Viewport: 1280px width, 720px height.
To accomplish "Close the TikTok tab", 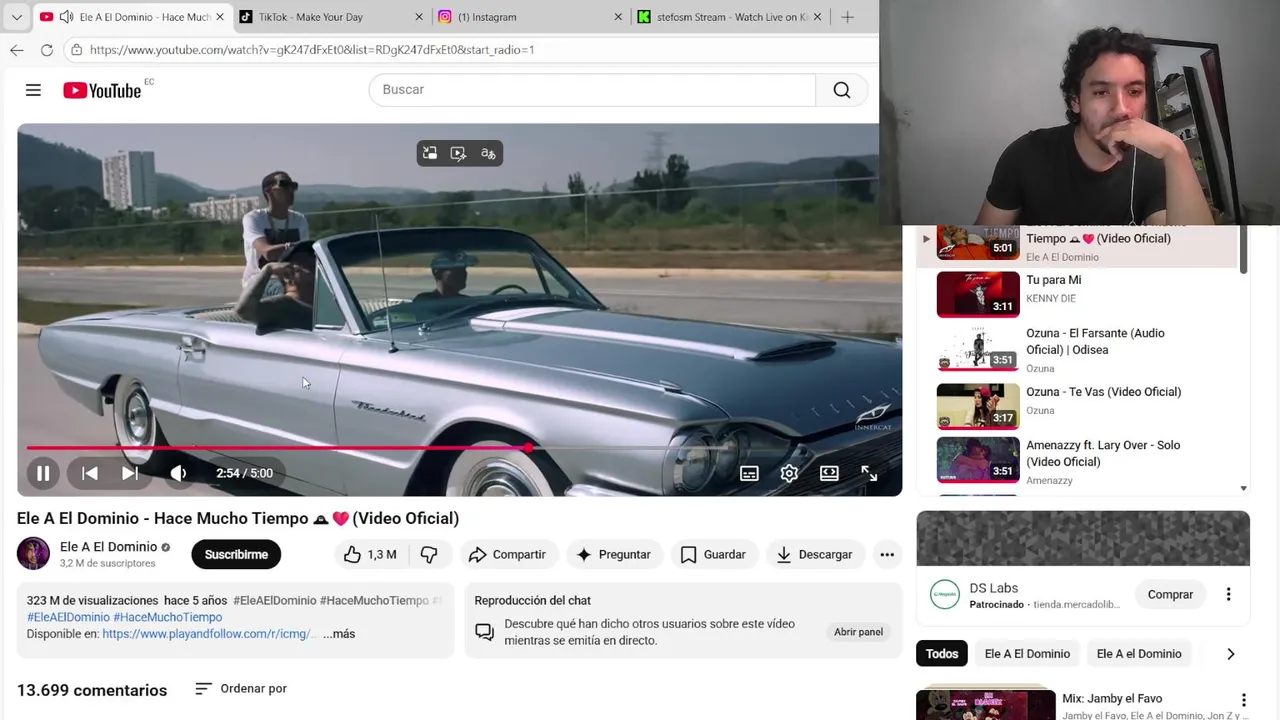I will click(x=419, y=17).
